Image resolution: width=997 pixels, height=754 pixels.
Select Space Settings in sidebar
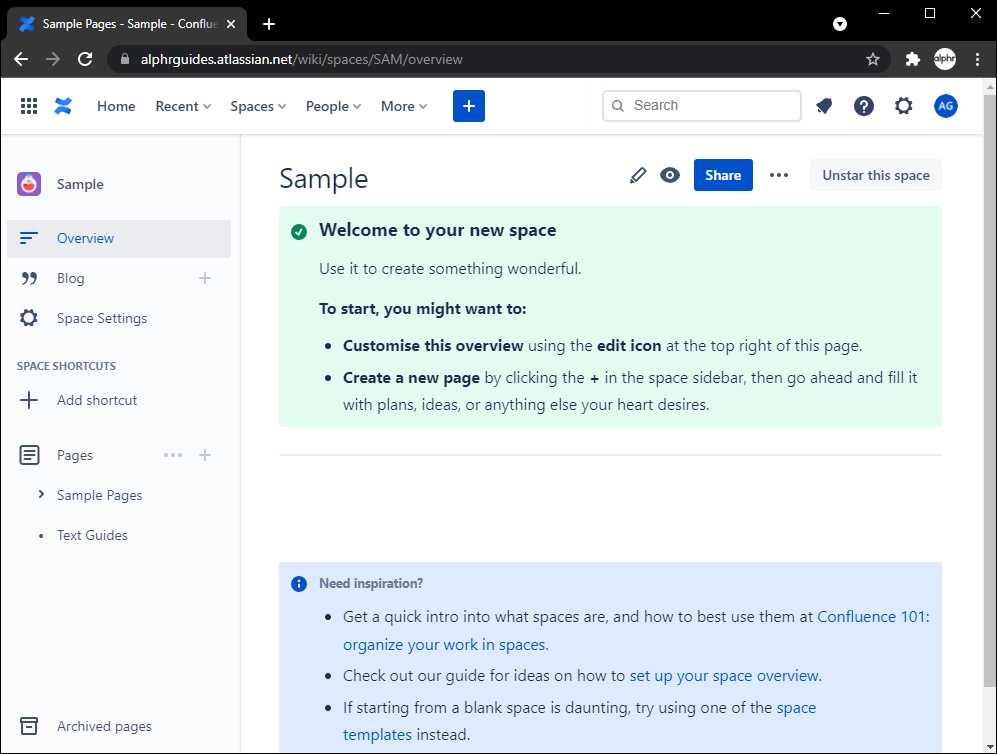[x=101, y=318]
